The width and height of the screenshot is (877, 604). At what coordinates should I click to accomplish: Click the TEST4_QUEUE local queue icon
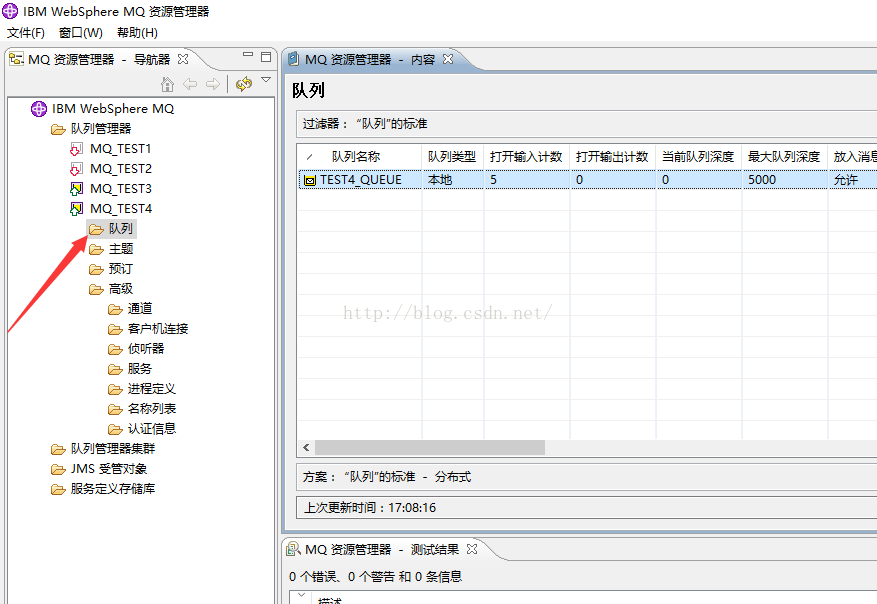pyautogui.click(x=310, y=181)
